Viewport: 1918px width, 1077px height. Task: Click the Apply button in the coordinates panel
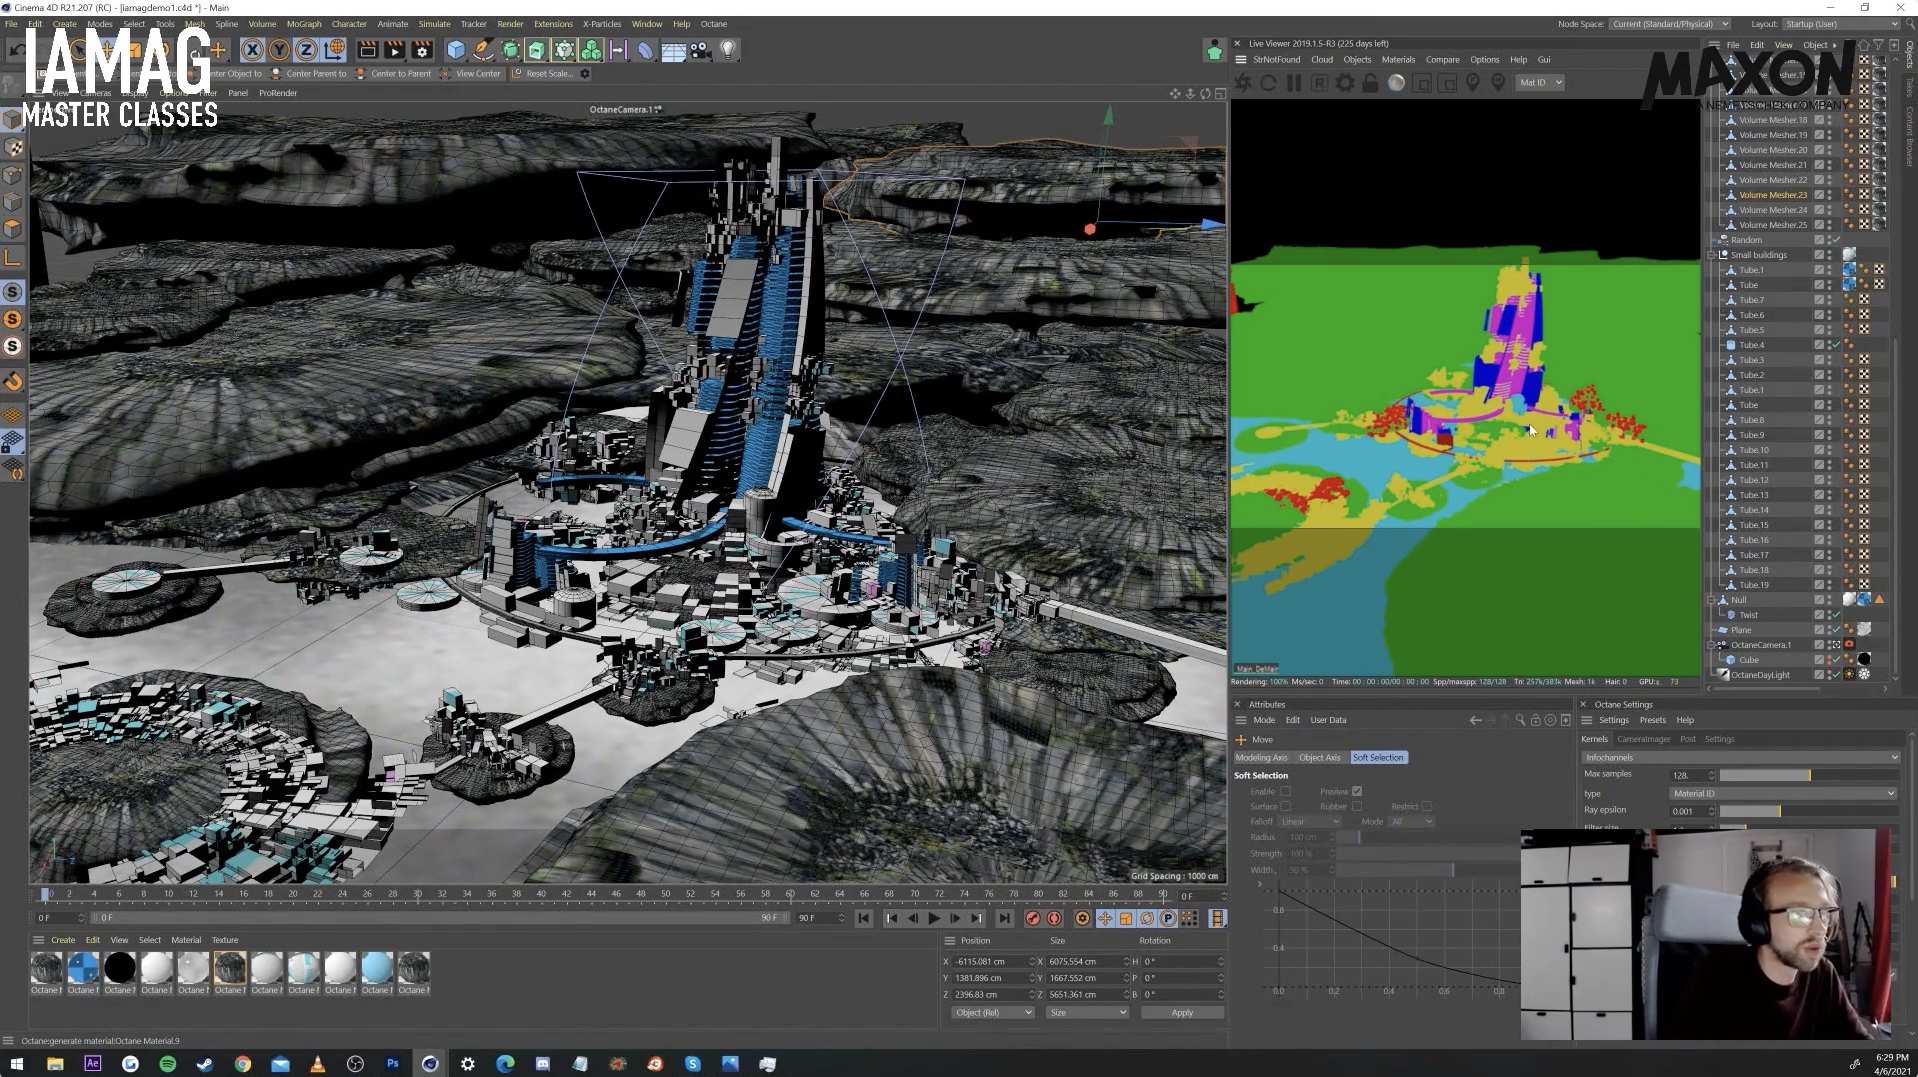1182,1012
